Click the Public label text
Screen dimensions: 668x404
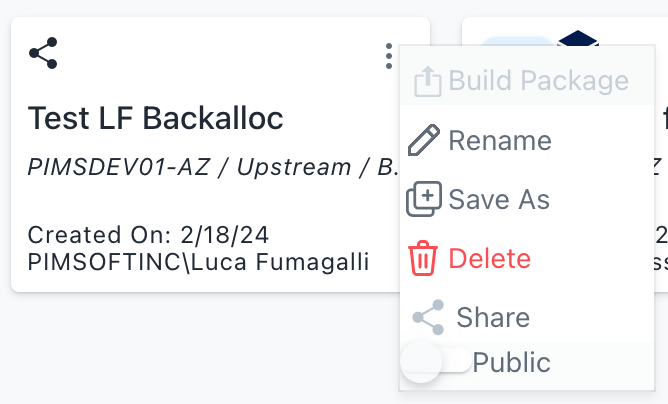[511, 361]
